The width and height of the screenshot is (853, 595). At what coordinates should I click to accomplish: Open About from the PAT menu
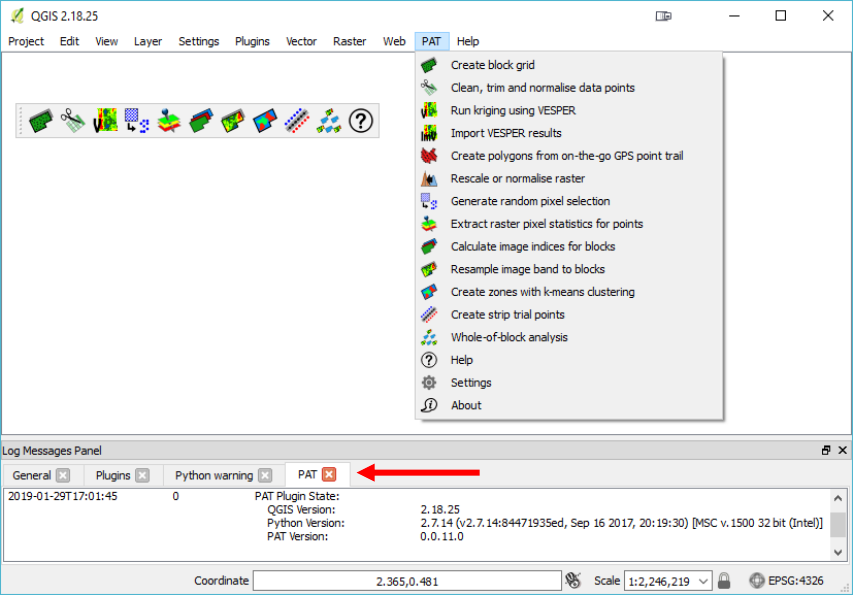(x=569, y=406)
